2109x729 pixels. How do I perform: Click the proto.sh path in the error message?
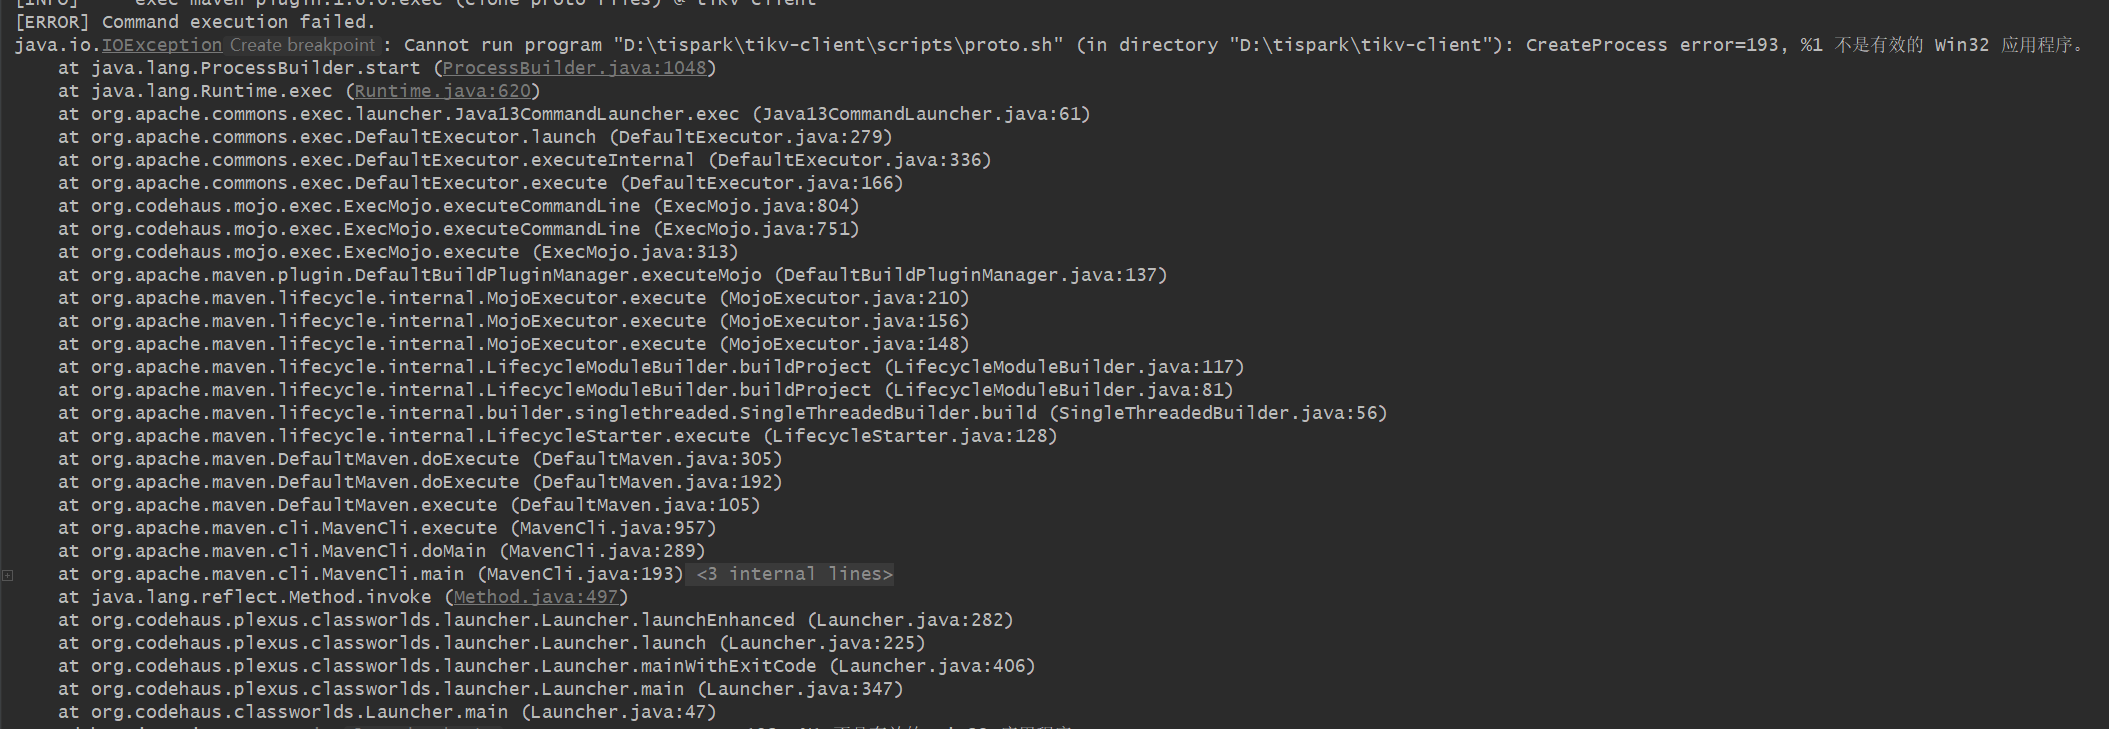(838, 45)
